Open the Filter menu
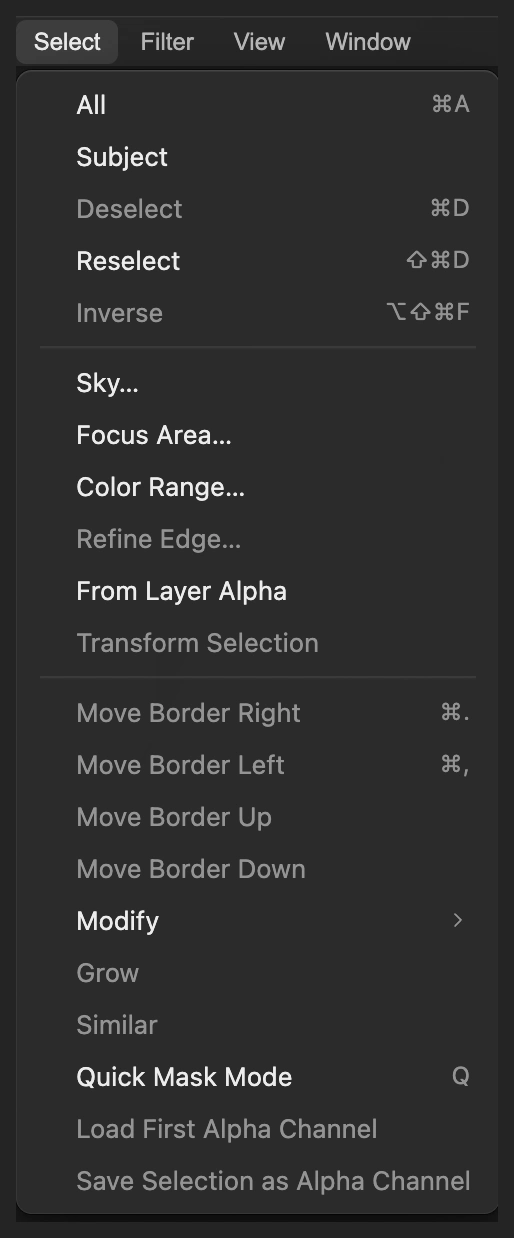Screen dimensions: 514x1238 tap(167, 42)
